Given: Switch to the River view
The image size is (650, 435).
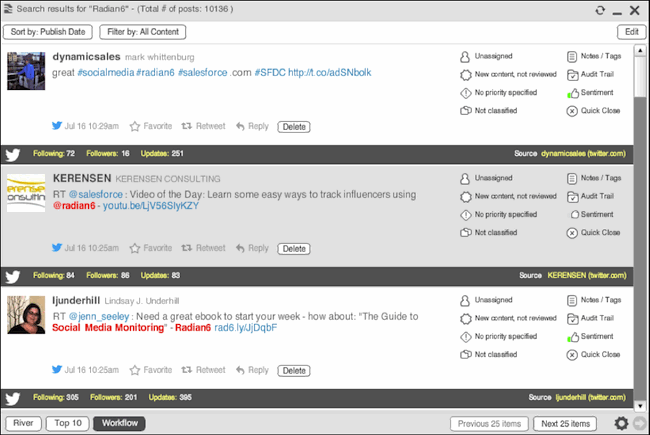Looking at the screenshot, I should pyautogui.click(x=23, y=423).
